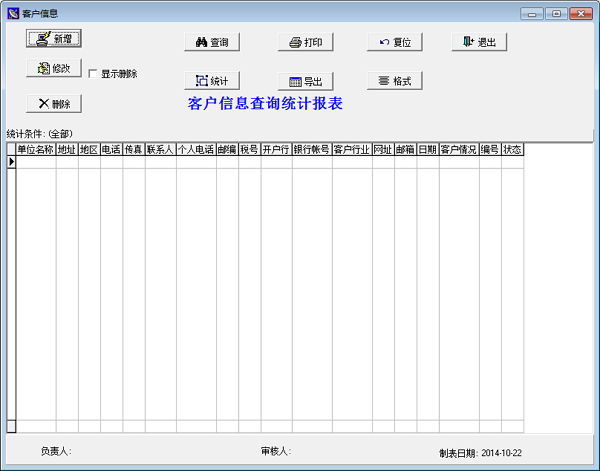Click the 新增 (Add) button
Screen dimensions: 600x471
click(54, 39)
